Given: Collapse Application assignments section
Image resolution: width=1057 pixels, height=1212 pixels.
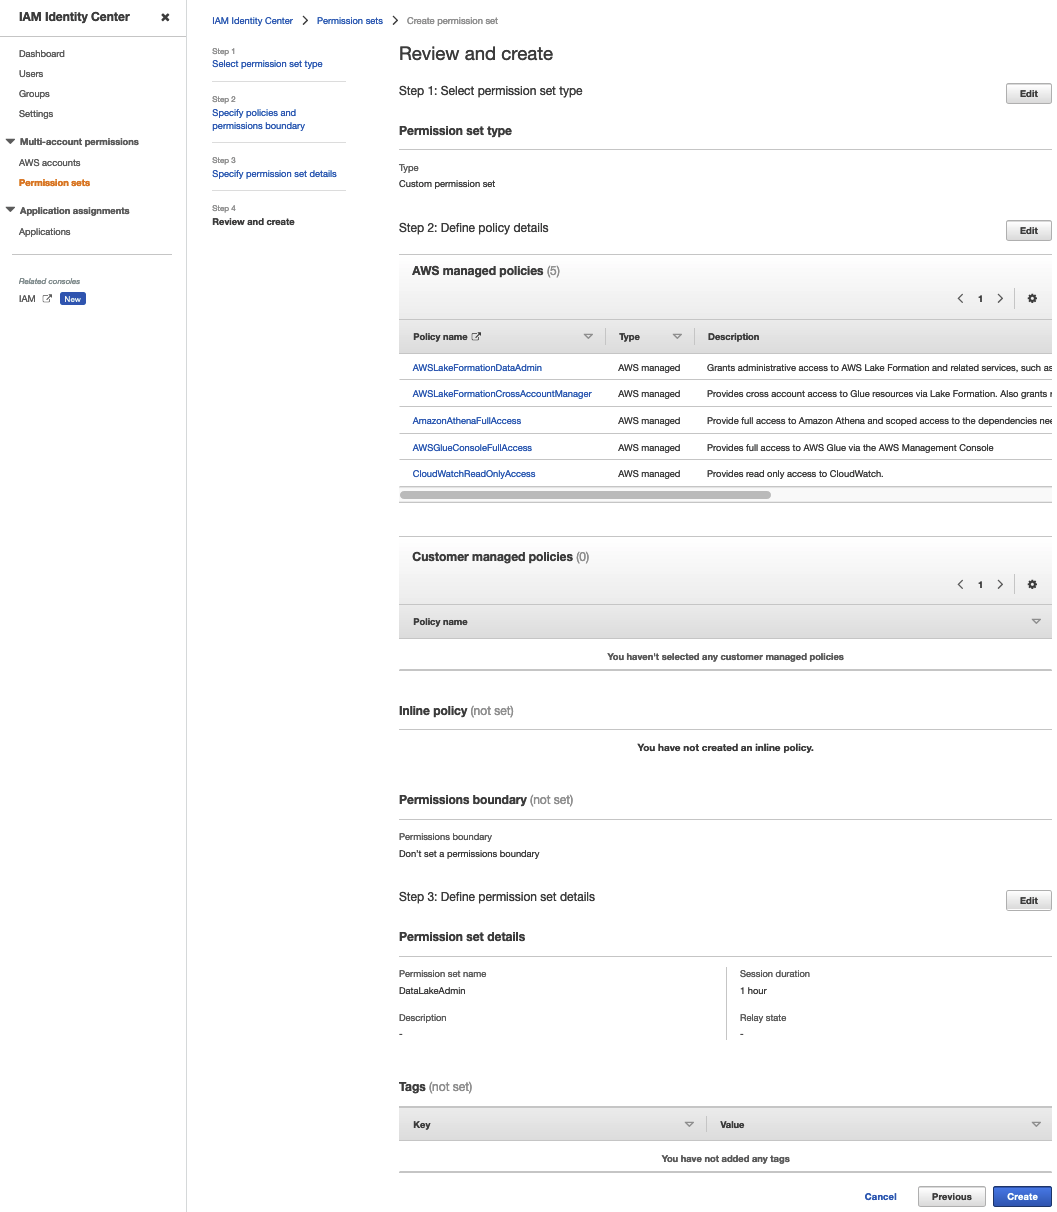Looking at the screenshot, I should [11, 211].
